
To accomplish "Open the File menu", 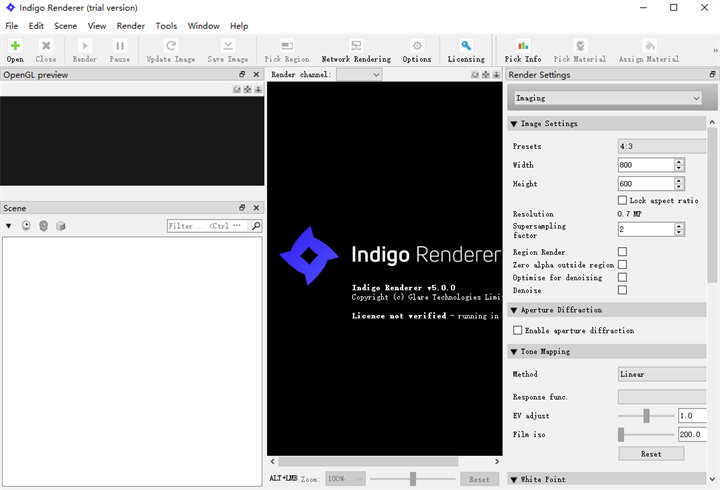I will point(11,26).
